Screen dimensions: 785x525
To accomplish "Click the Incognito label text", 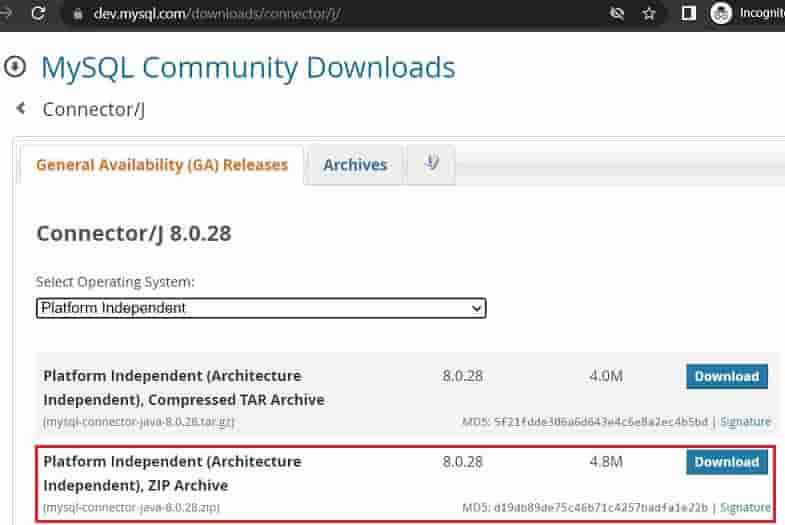I will coord(762,14).
